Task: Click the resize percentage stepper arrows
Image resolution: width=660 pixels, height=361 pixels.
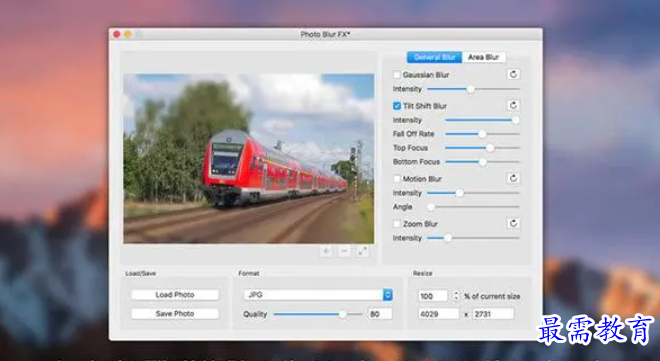Action: coord(456,296)
